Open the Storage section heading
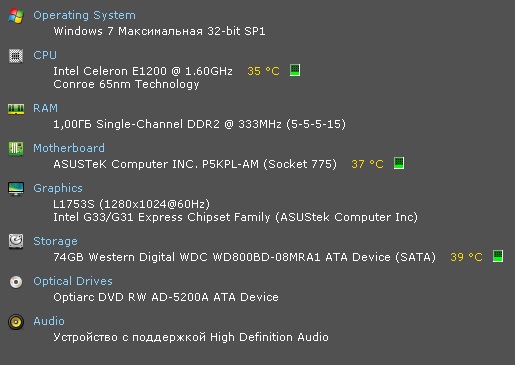 55,241
